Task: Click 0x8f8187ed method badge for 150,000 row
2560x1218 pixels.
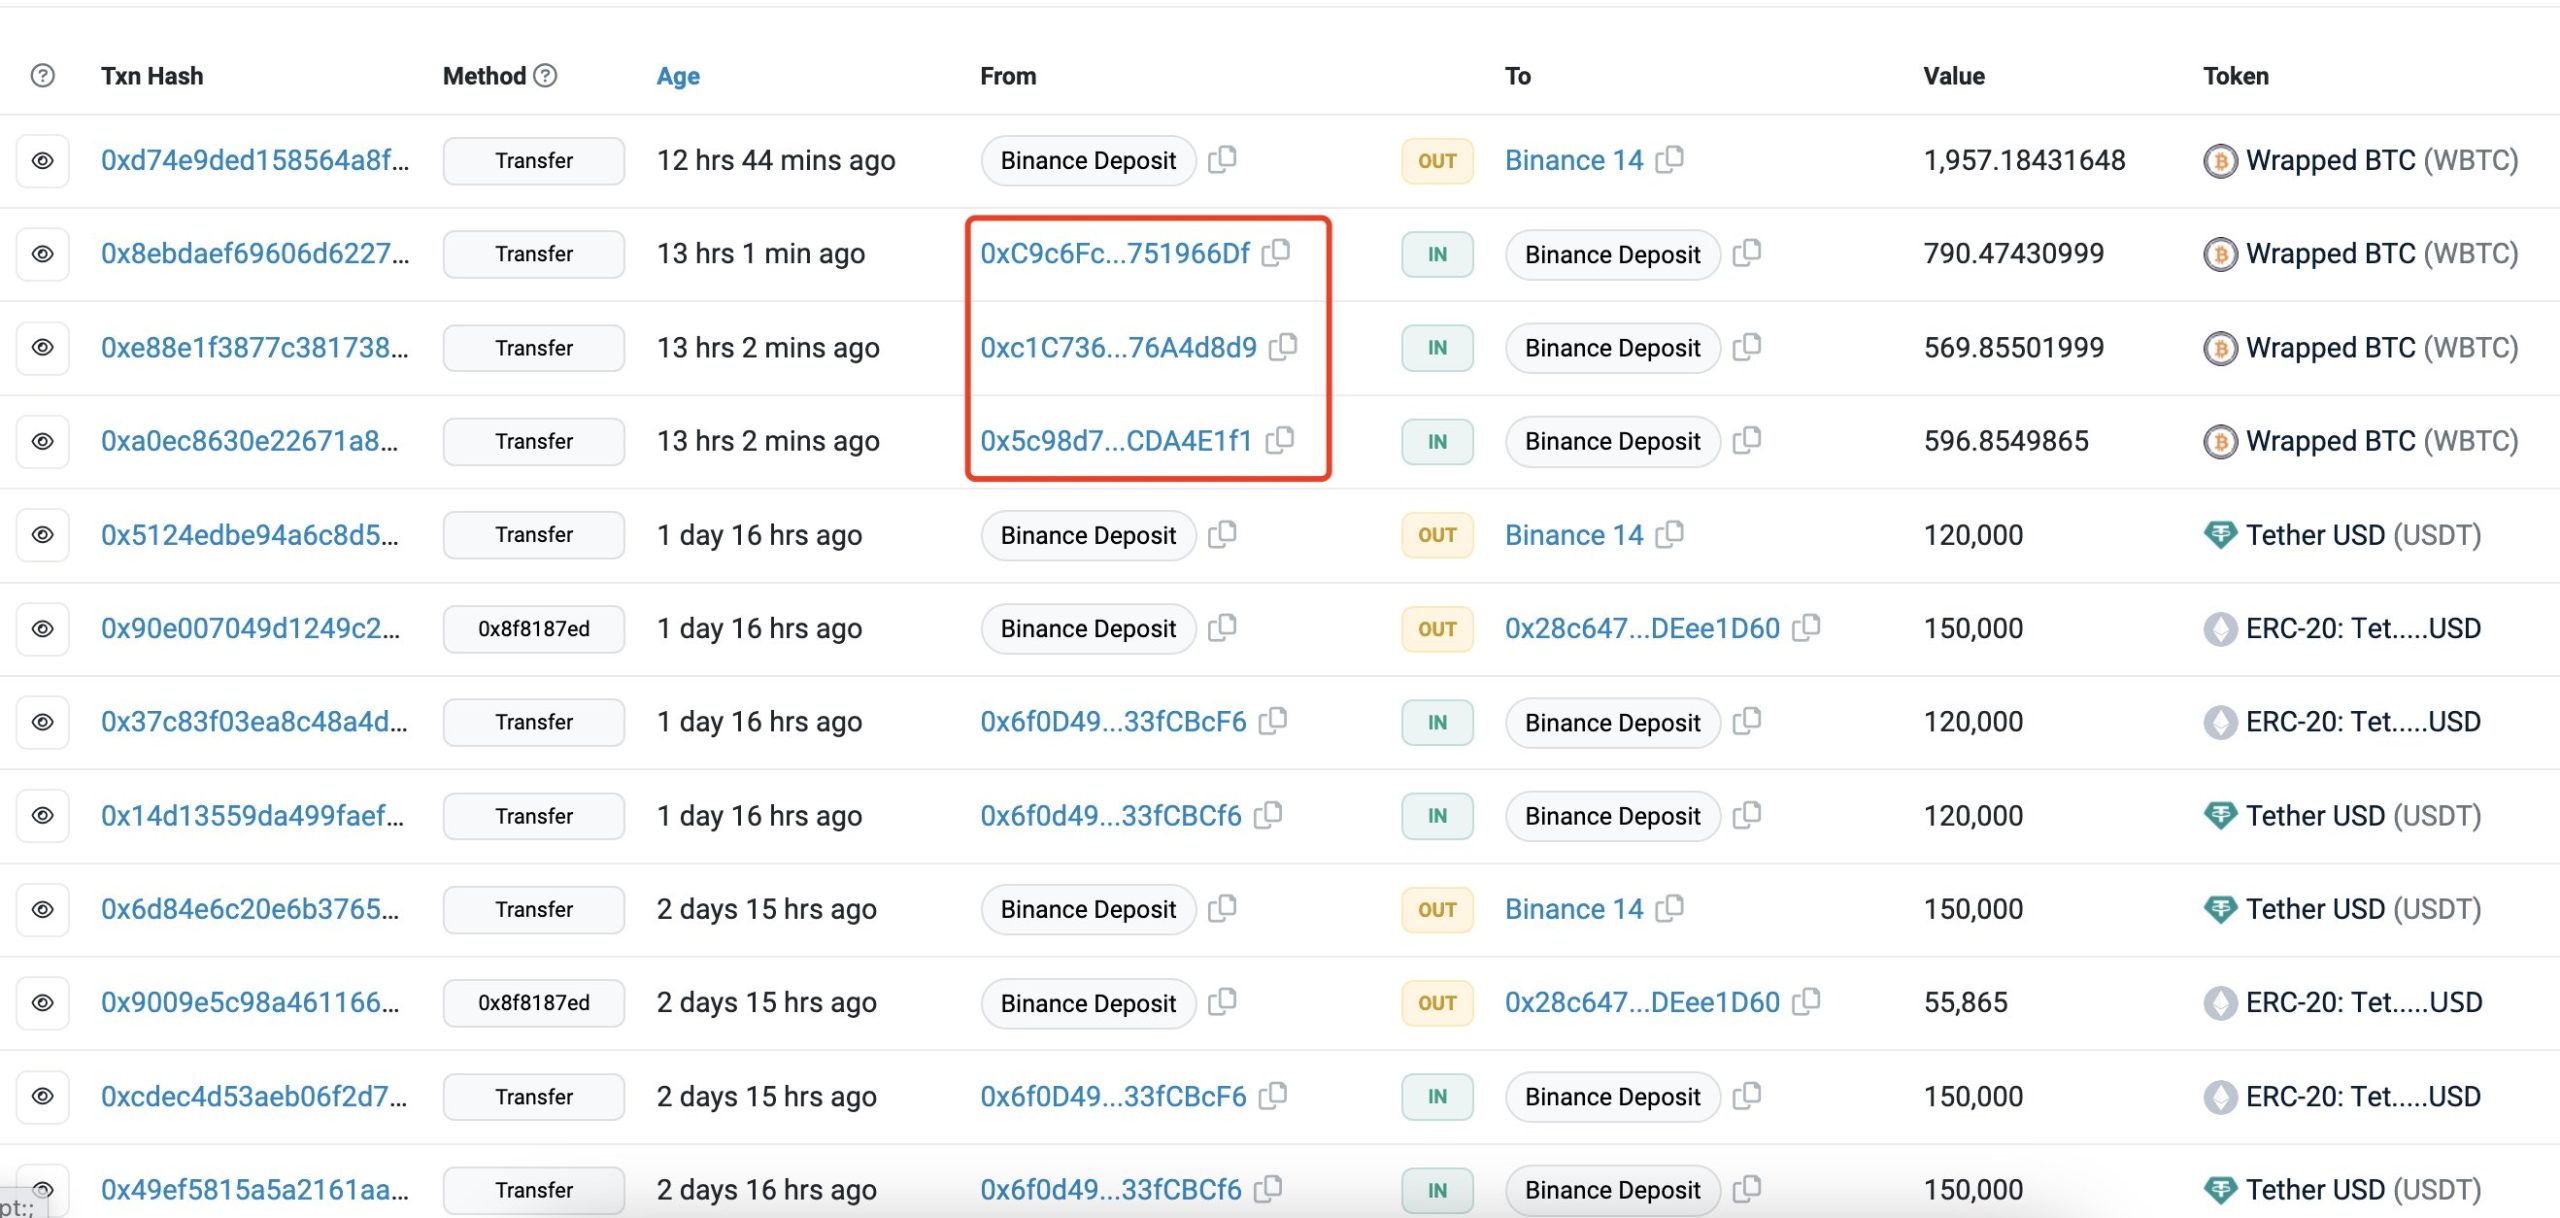Action: point(533,628)
